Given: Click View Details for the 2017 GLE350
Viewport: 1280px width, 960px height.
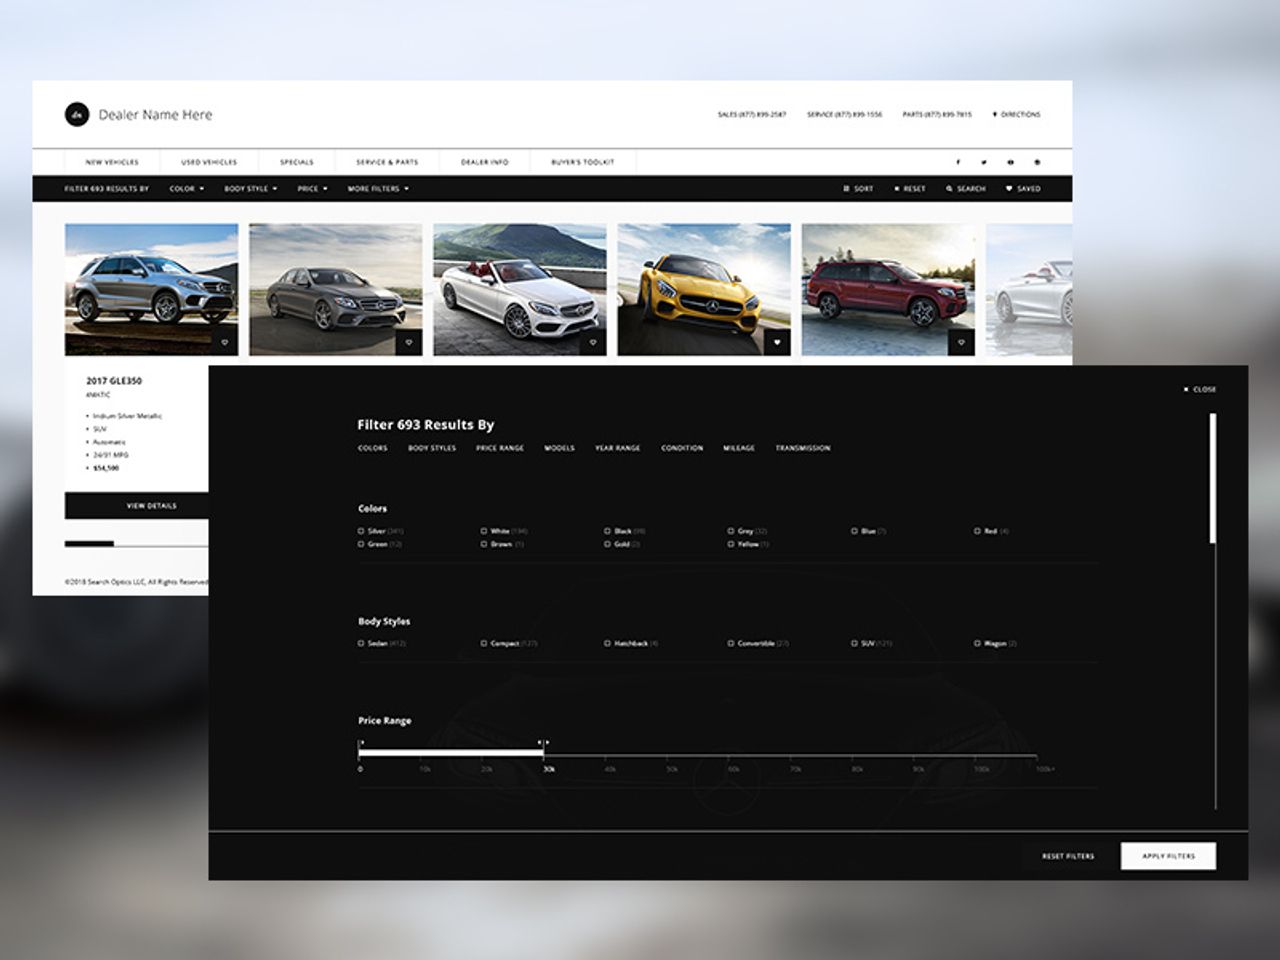Looking at the screenshot, I should [152, 506].
